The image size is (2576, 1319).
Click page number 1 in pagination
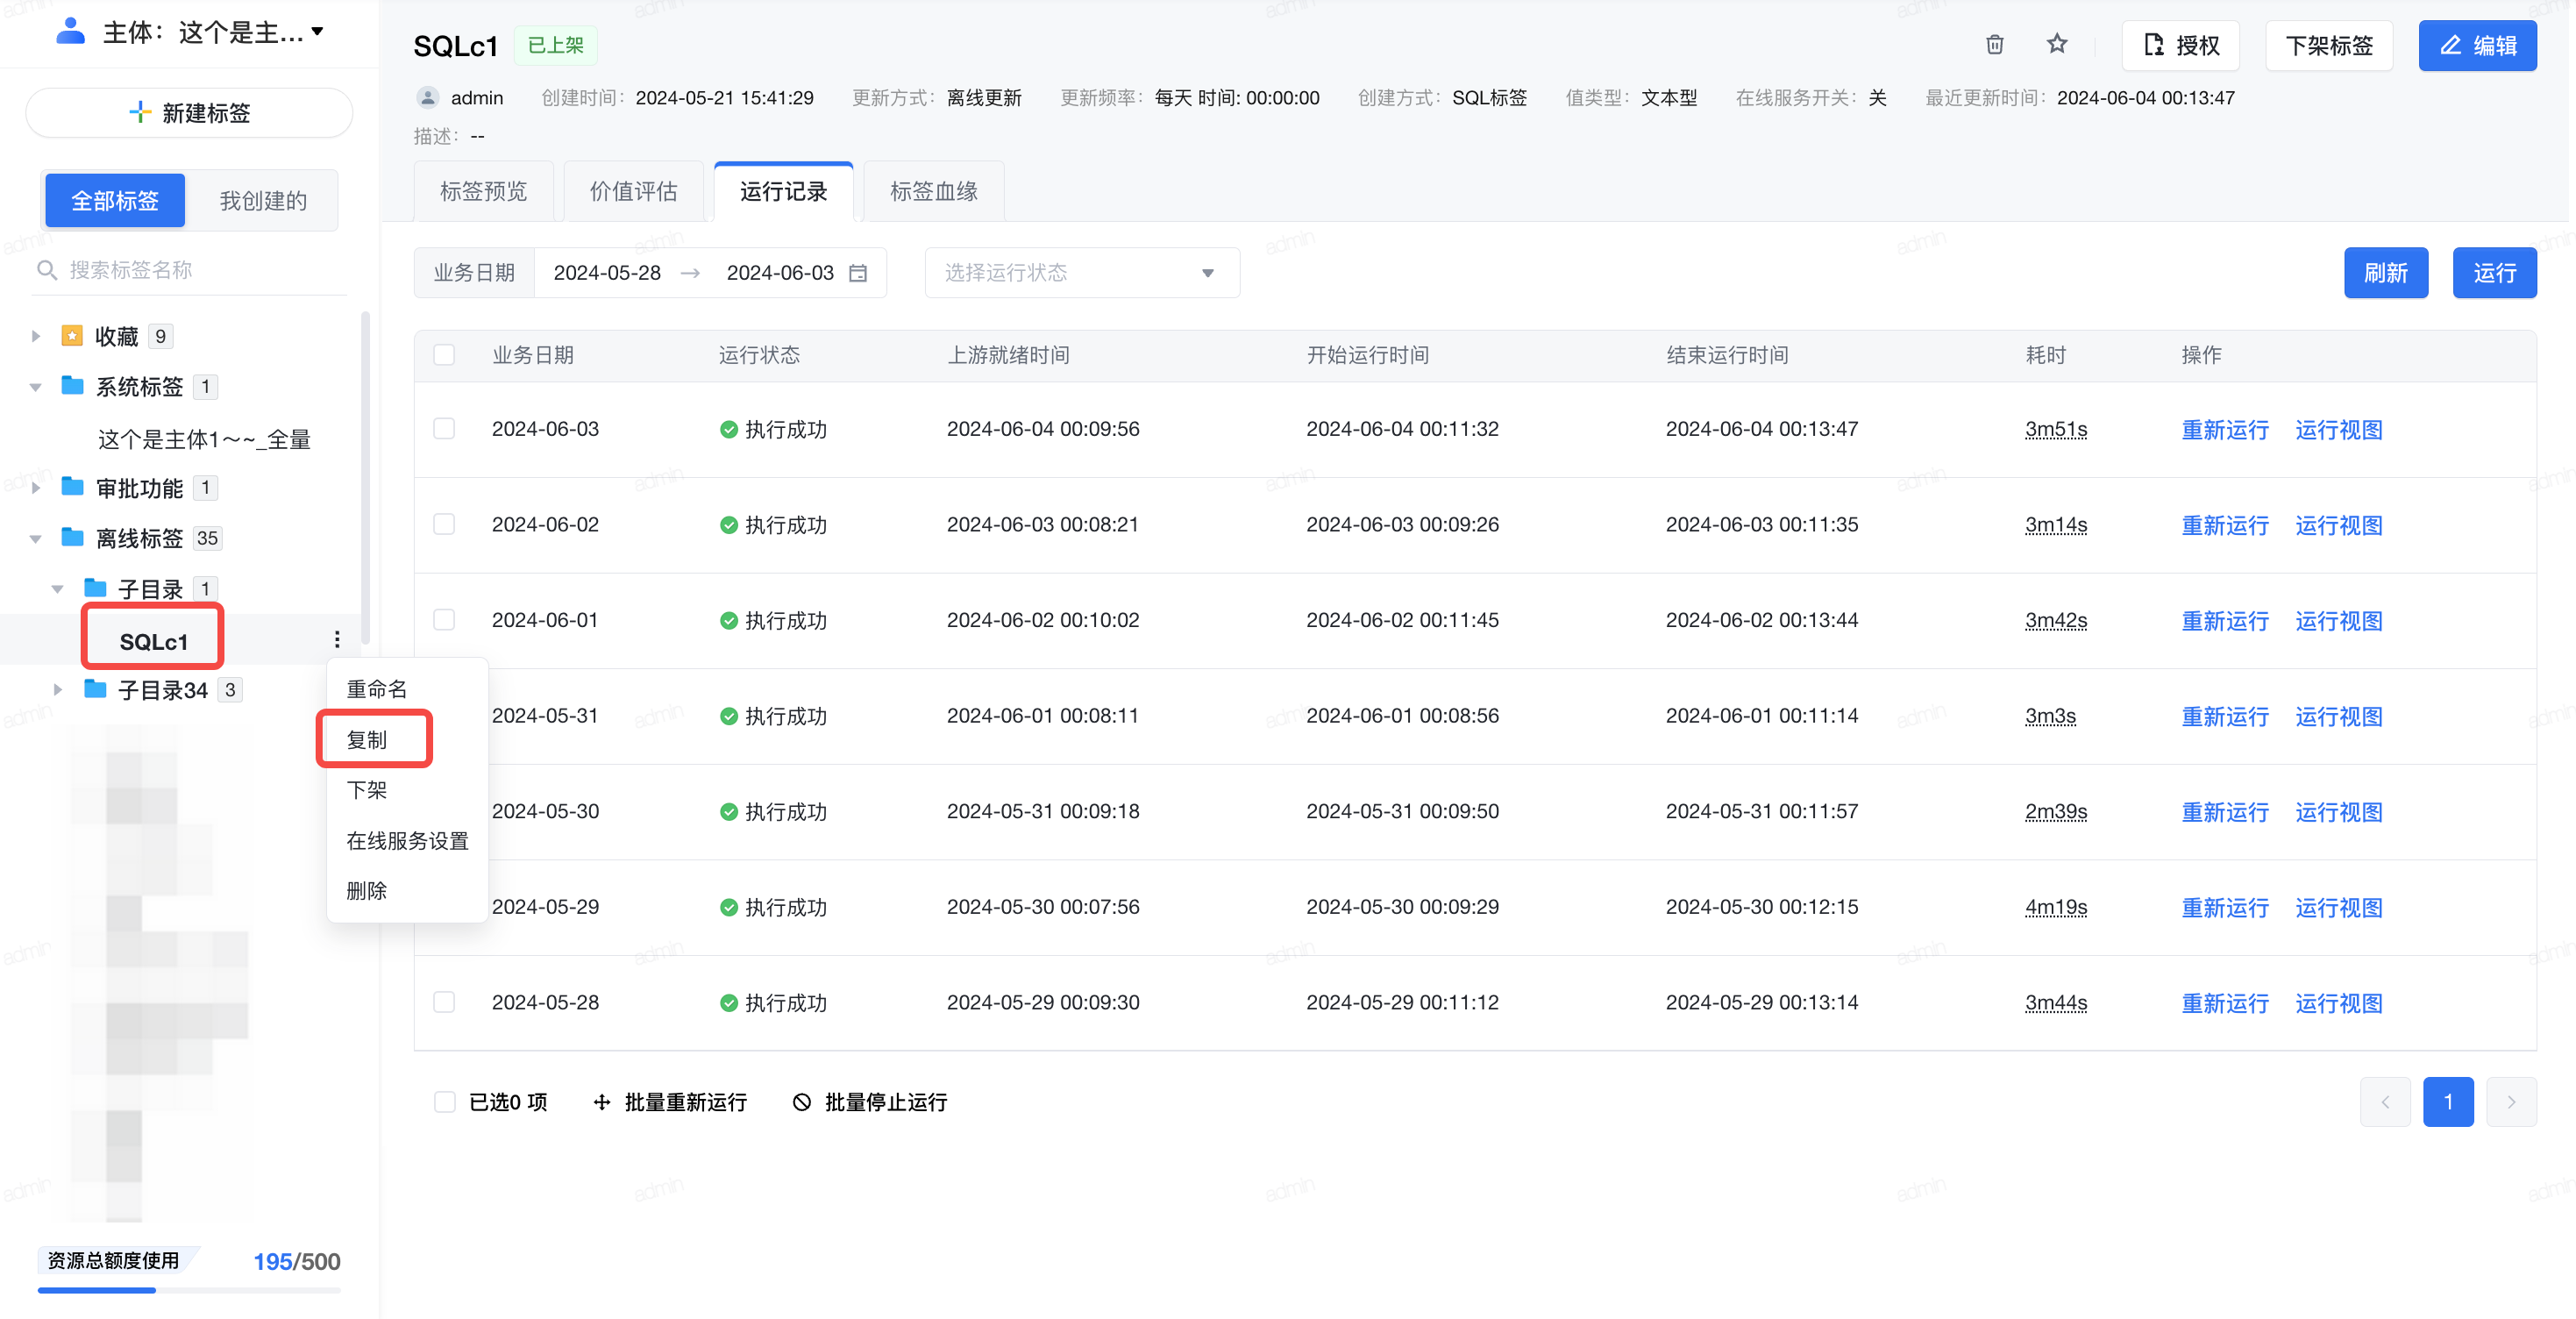[x=2448, y=1102]
